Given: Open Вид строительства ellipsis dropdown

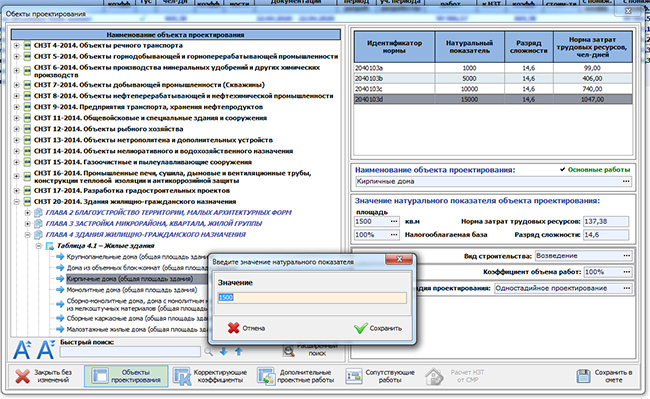Looking at the screenshot, I should (627, 256).
